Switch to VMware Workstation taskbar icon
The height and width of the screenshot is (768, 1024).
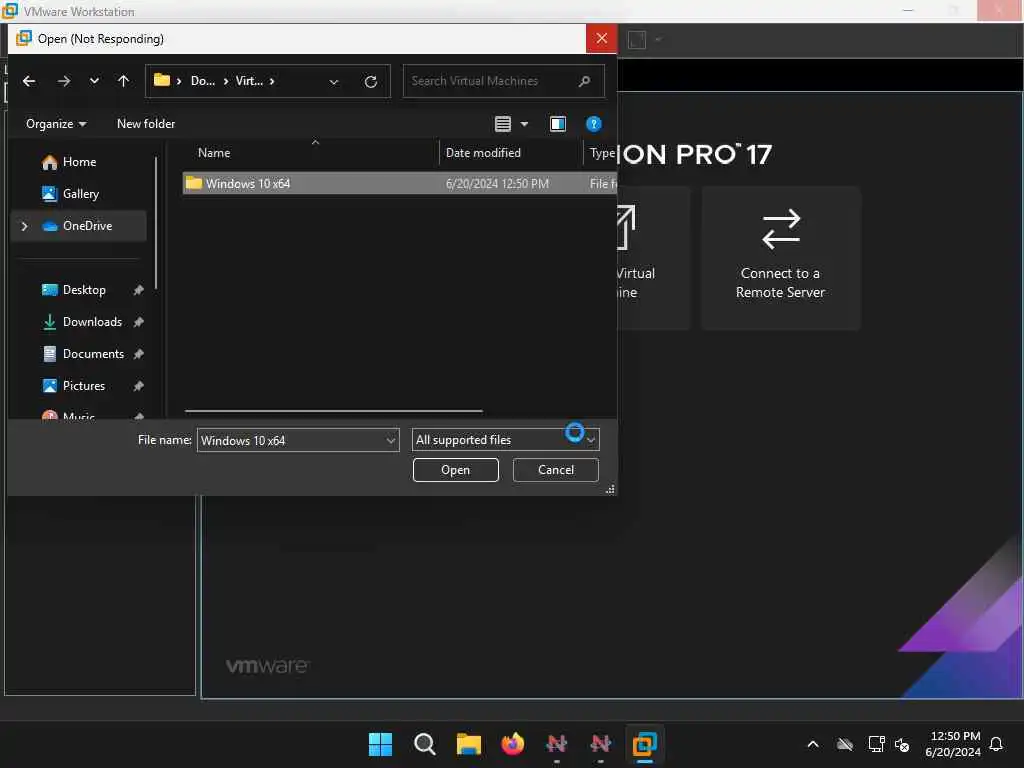(645, 744)
